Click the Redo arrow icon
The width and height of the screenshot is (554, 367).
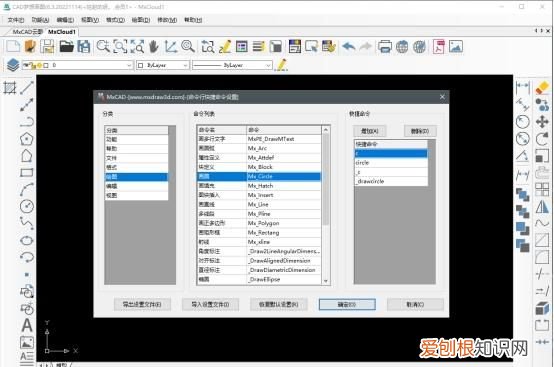click(366, 46)
